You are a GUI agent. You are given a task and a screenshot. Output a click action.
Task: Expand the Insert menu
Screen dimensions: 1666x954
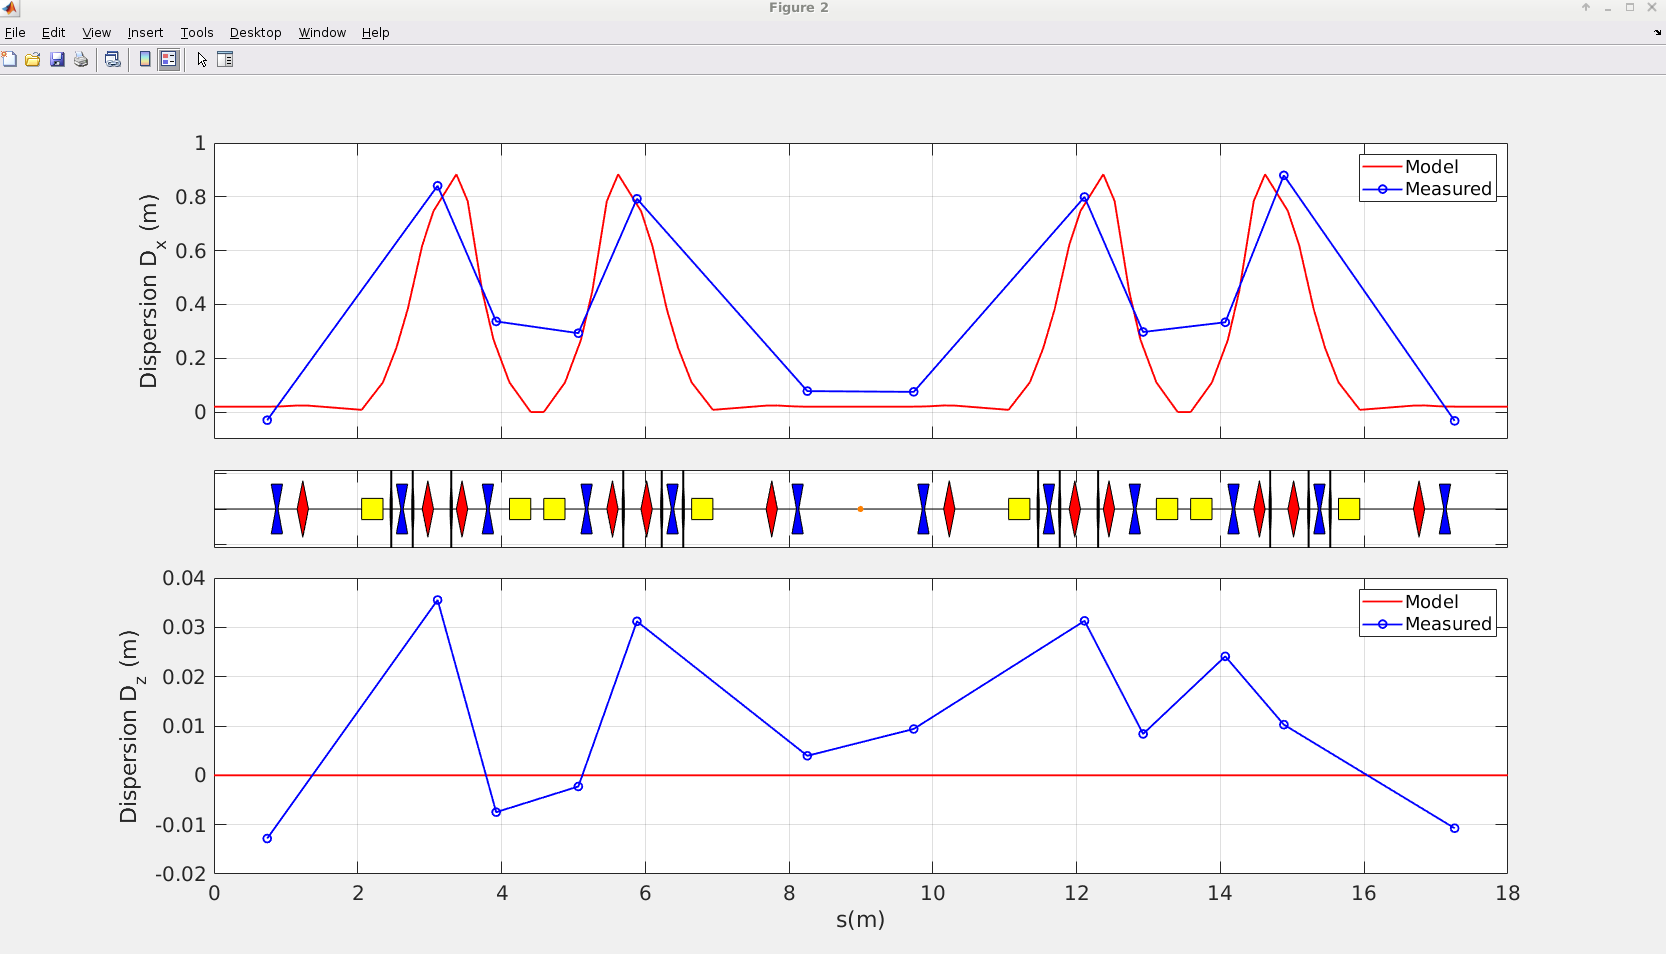[145, 33]
